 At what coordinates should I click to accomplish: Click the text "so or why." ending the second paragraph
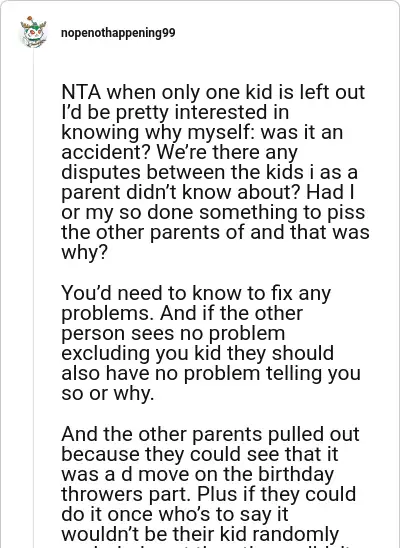[x=108, y=394]
